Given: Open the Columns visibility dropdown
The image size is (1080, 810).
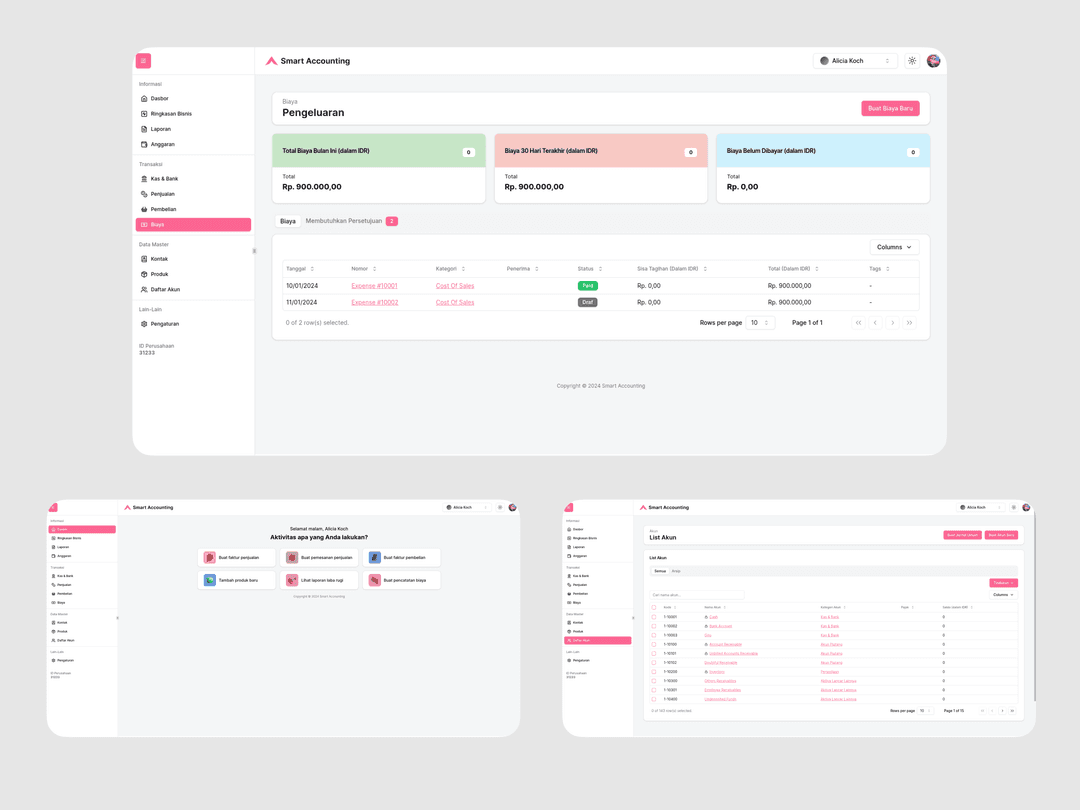Looking at the screenshot, I should (x=893, y=246).
